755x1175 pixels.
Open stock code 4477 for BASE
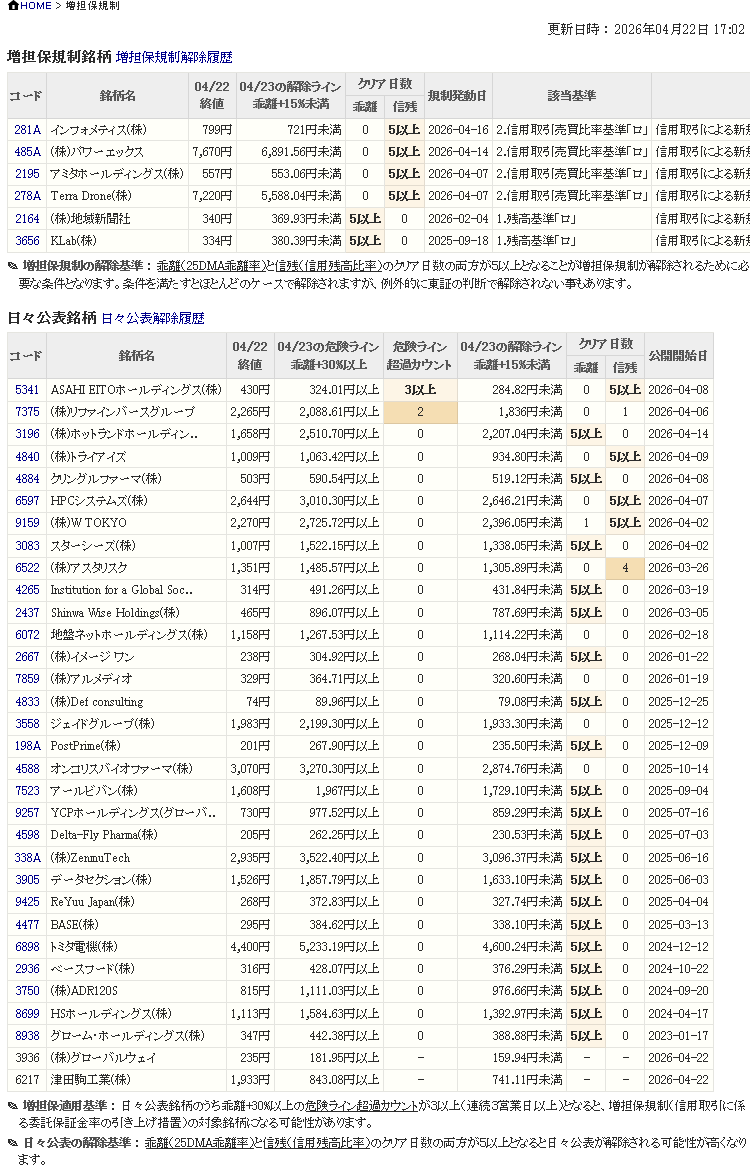click(27, 925)
